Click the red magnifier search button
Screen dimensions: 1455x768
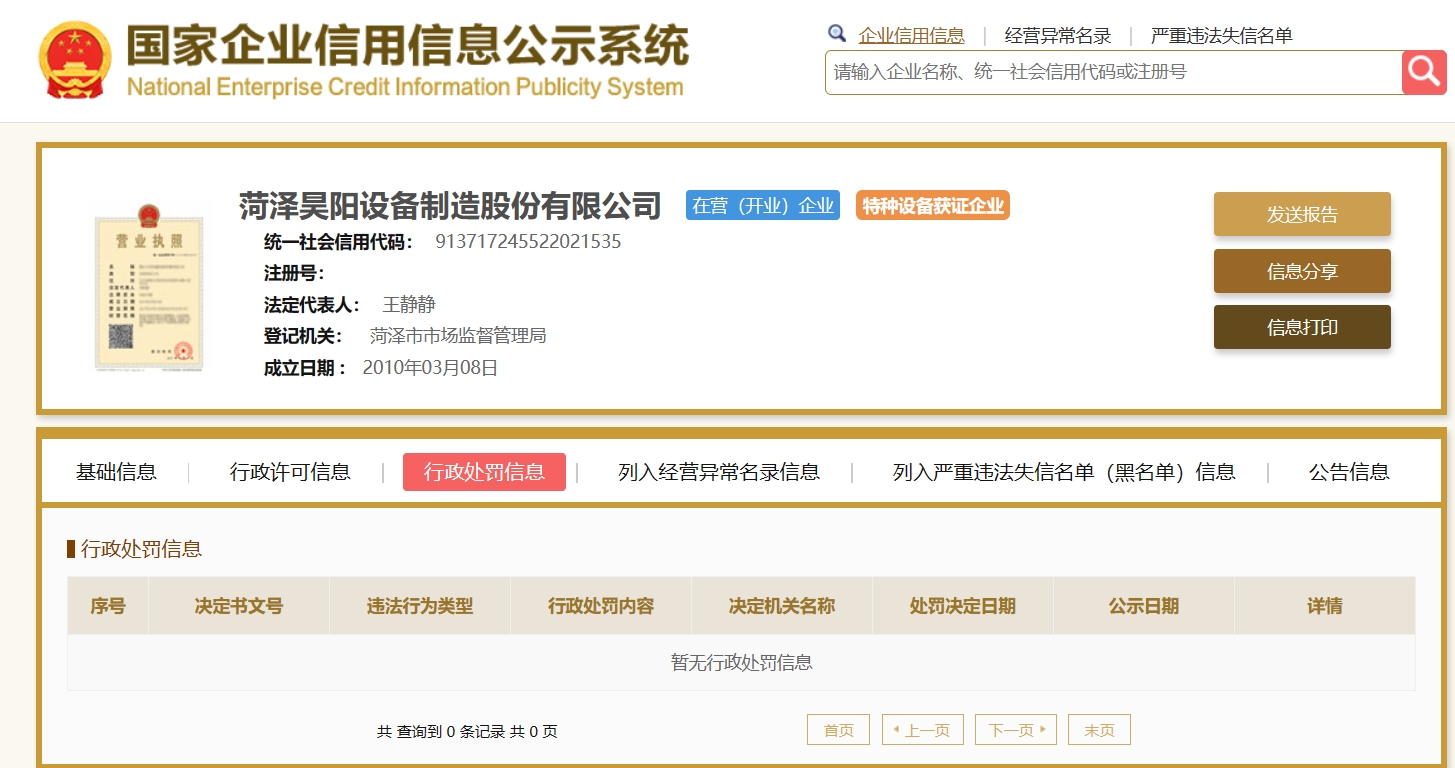pos(1424,72)
